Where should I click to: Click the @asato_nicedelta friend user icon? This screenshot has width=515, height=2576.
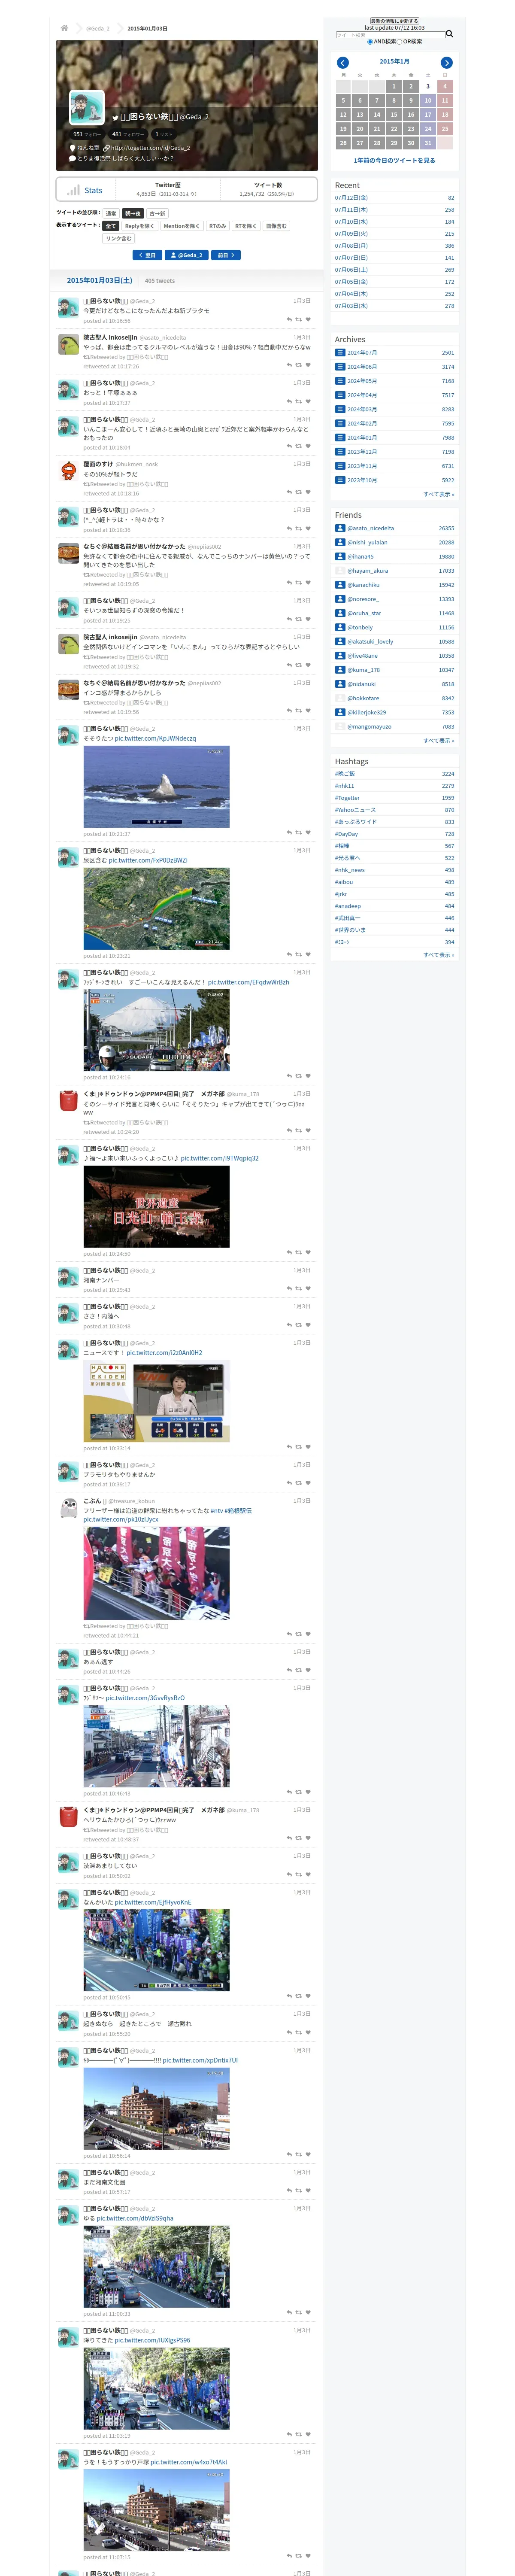[x=340, y=528]
